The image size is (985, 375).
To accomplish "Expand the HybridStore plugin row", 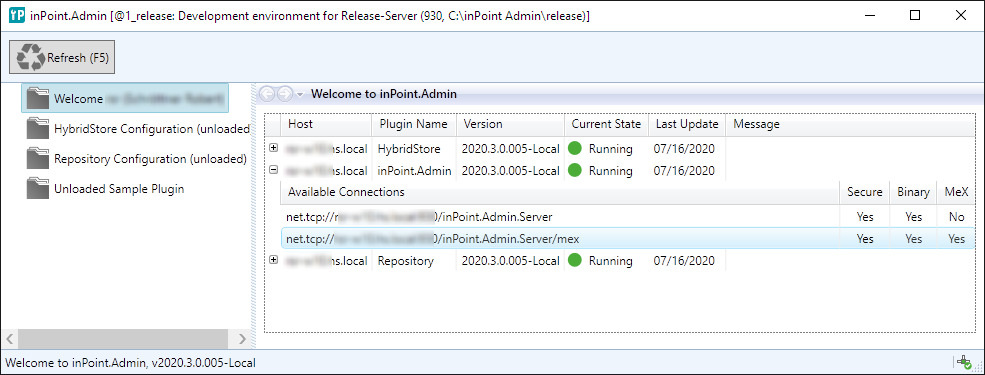I will (x=273, y=148).
